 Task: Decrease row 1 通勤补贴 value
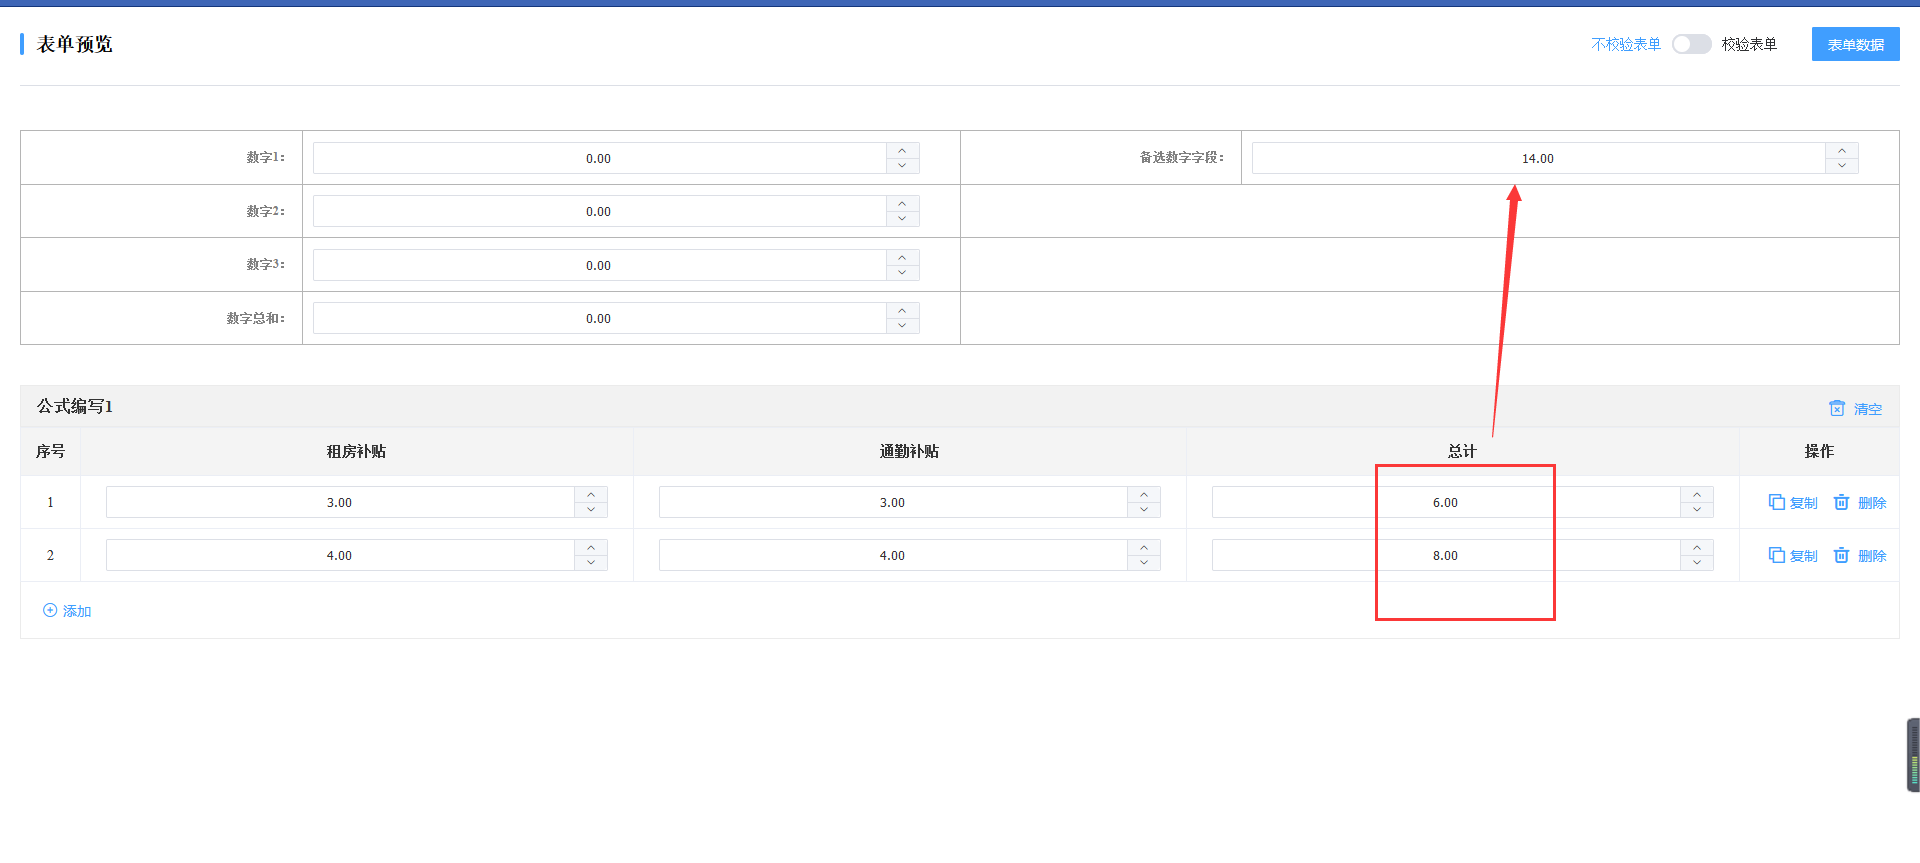pos(1144,510)
